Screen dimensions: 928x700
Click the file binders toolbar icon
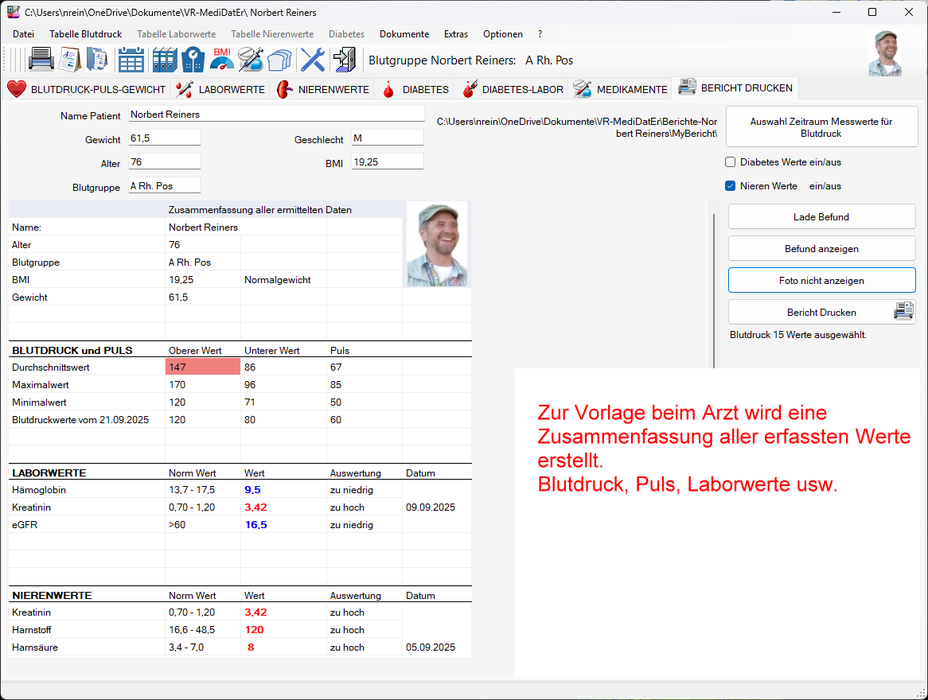tap(164, 60)
